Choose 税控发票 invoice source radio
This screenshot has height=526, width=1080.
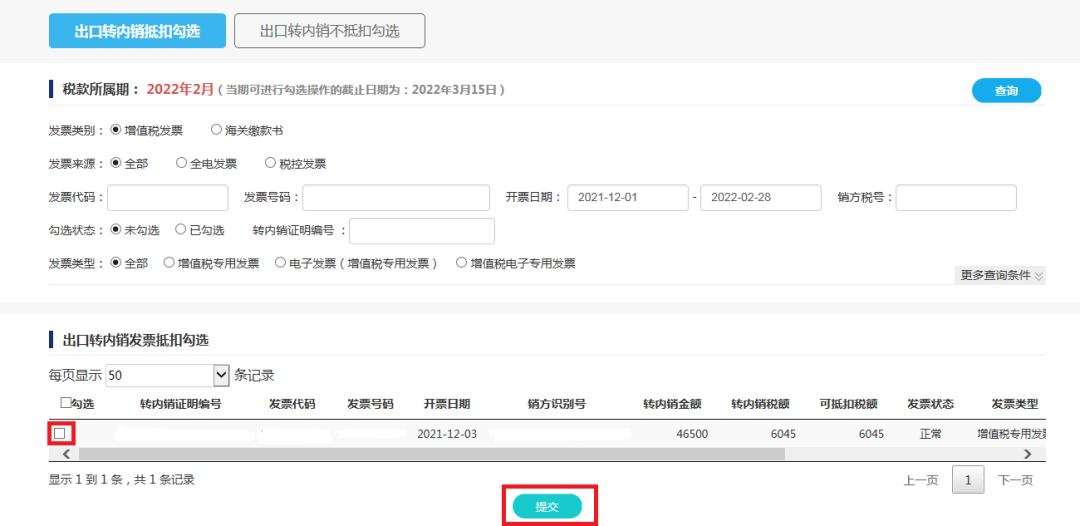point(271,163)
